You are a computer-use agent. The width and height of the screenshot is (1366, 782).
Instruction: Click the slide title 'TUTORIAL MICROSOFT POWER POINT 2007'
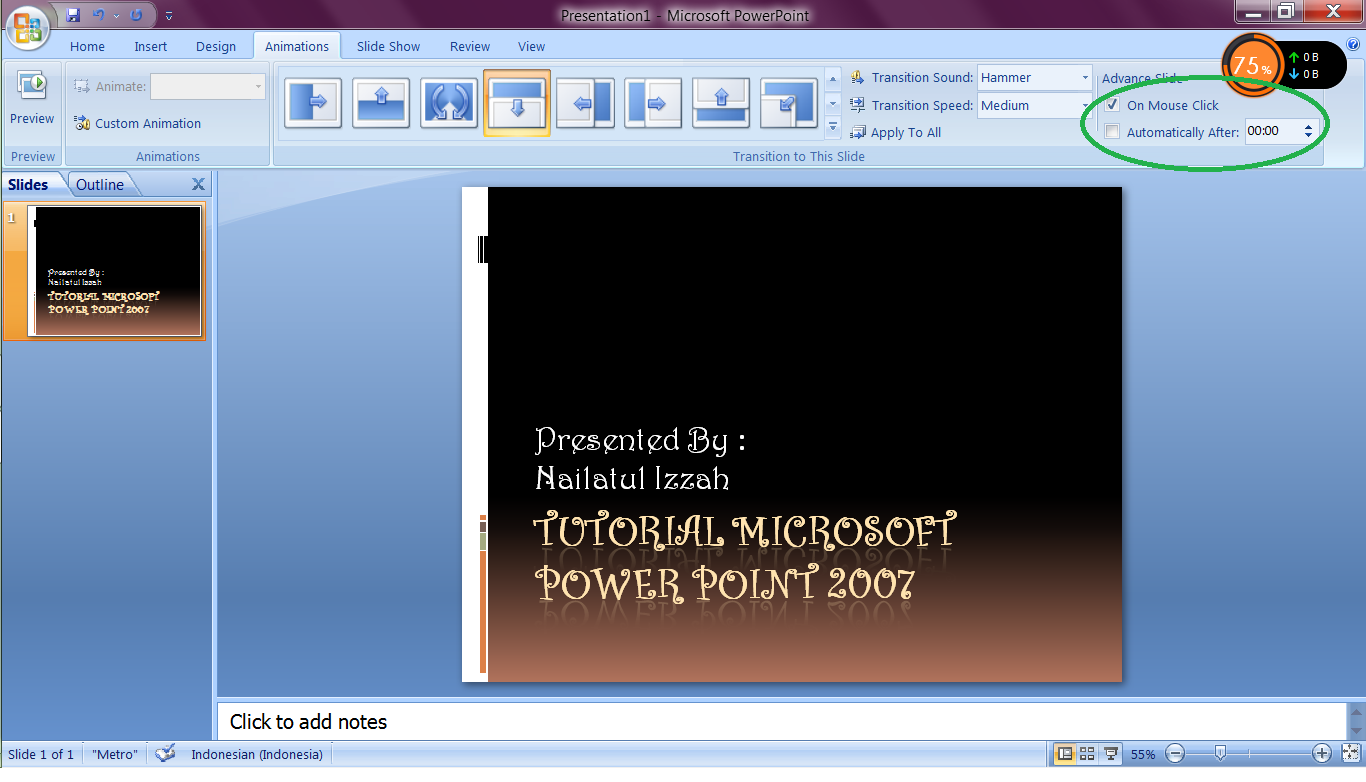point(743,557)
